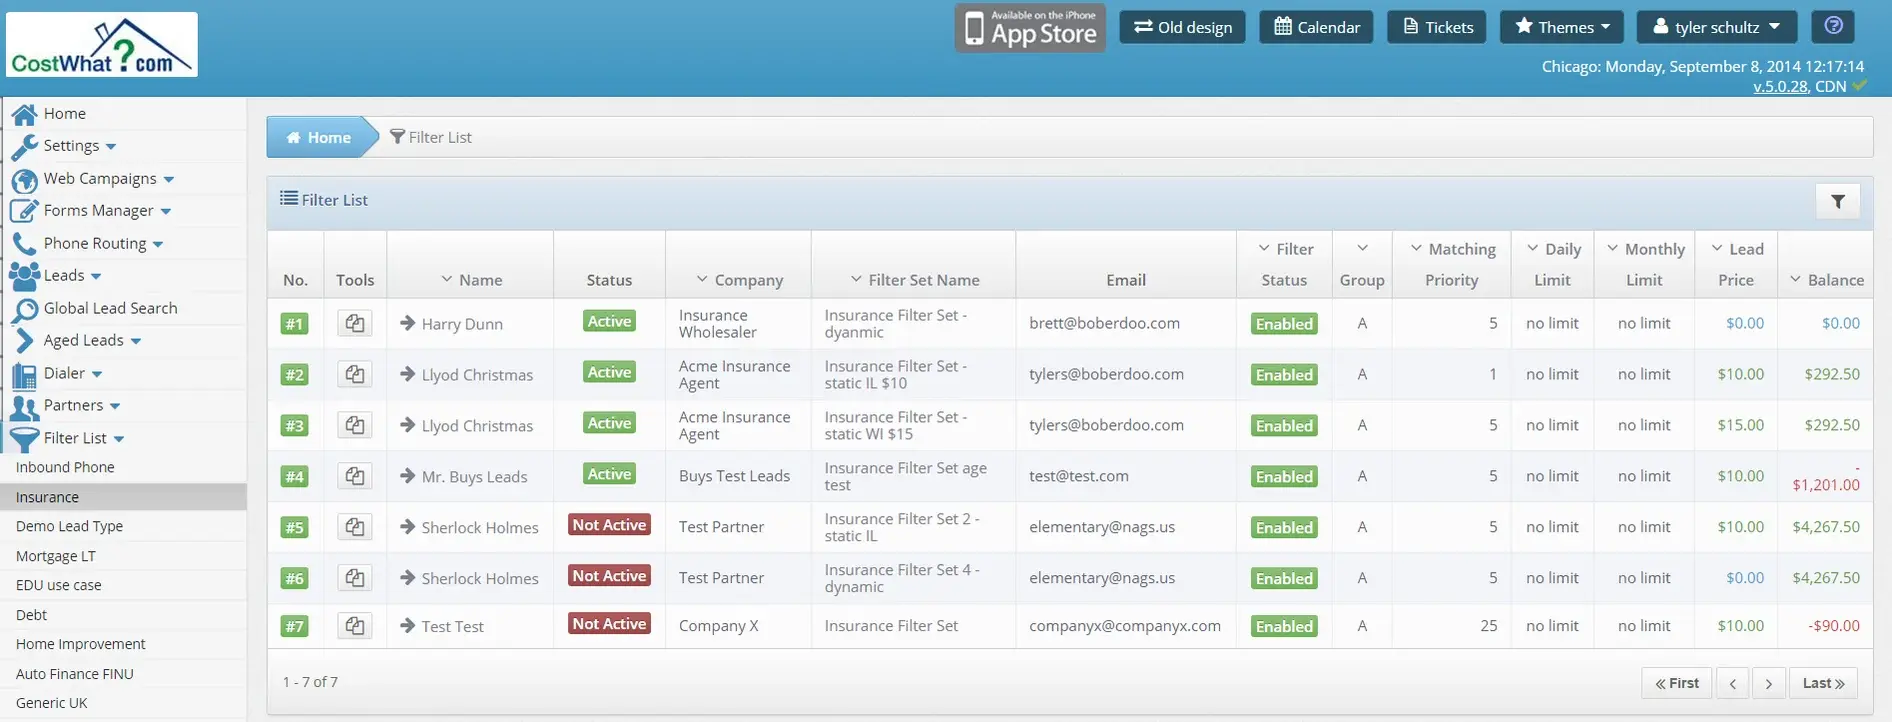The width and height of the screenshot is (1892, 722).
Task: Click the Old design button
Action: pyautogui.click(x=1182, y=27)
